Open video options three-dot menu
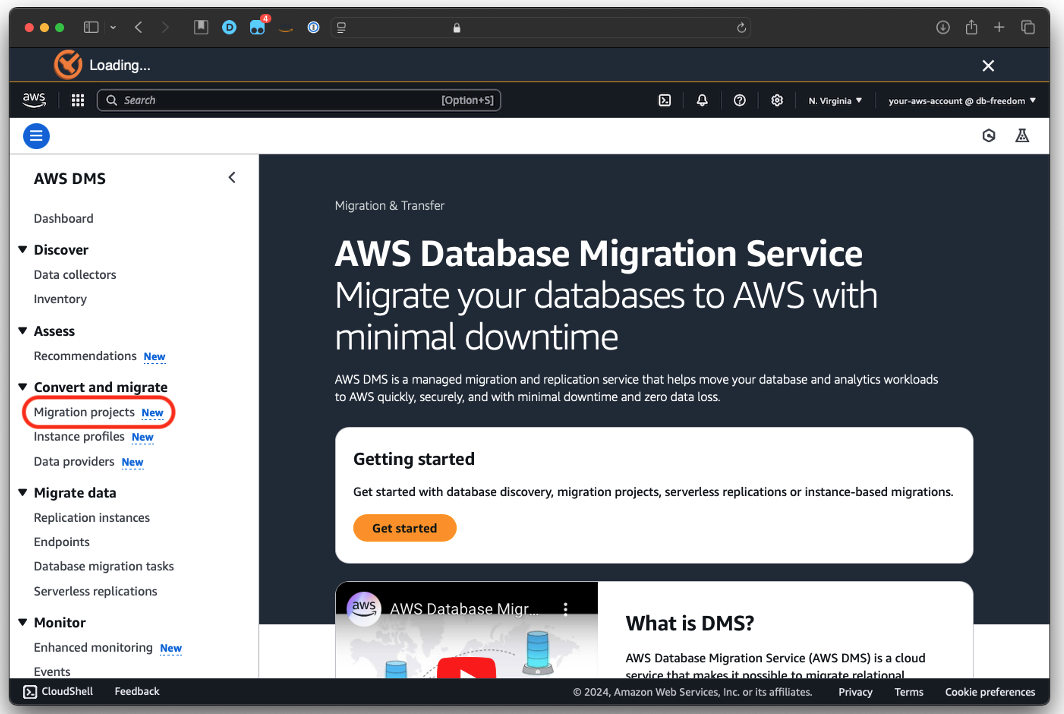1064x714 pixels. click(565, 609)
